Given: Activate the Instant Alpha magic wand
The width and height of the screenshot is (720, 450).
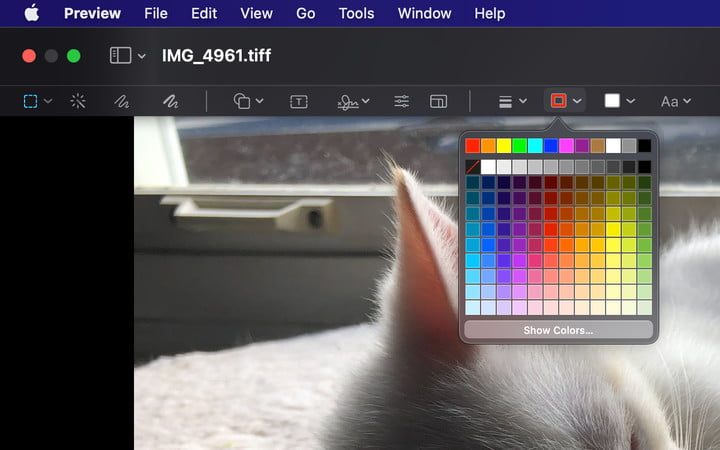Looking at the screenshot, I should point(78,101).
